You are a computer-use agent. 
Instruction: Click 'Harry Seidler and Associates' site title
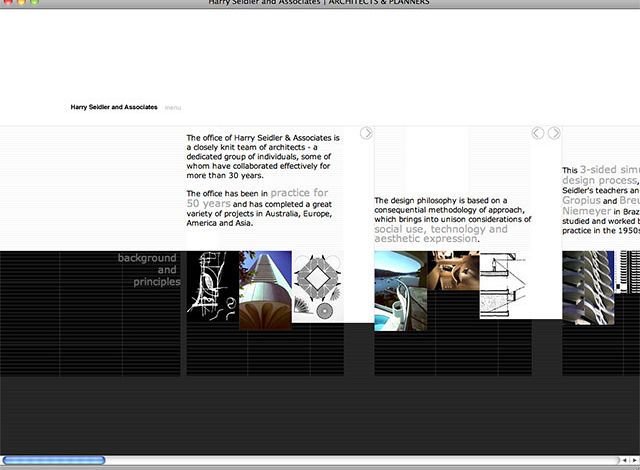[x=113, y=107]
